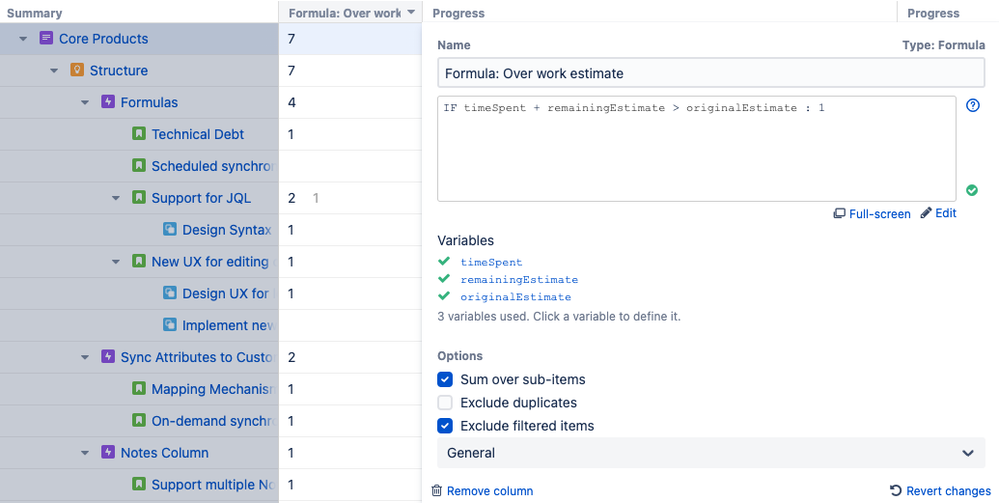
Task: Click the Type: Formula label
Action: coord(944,45)
